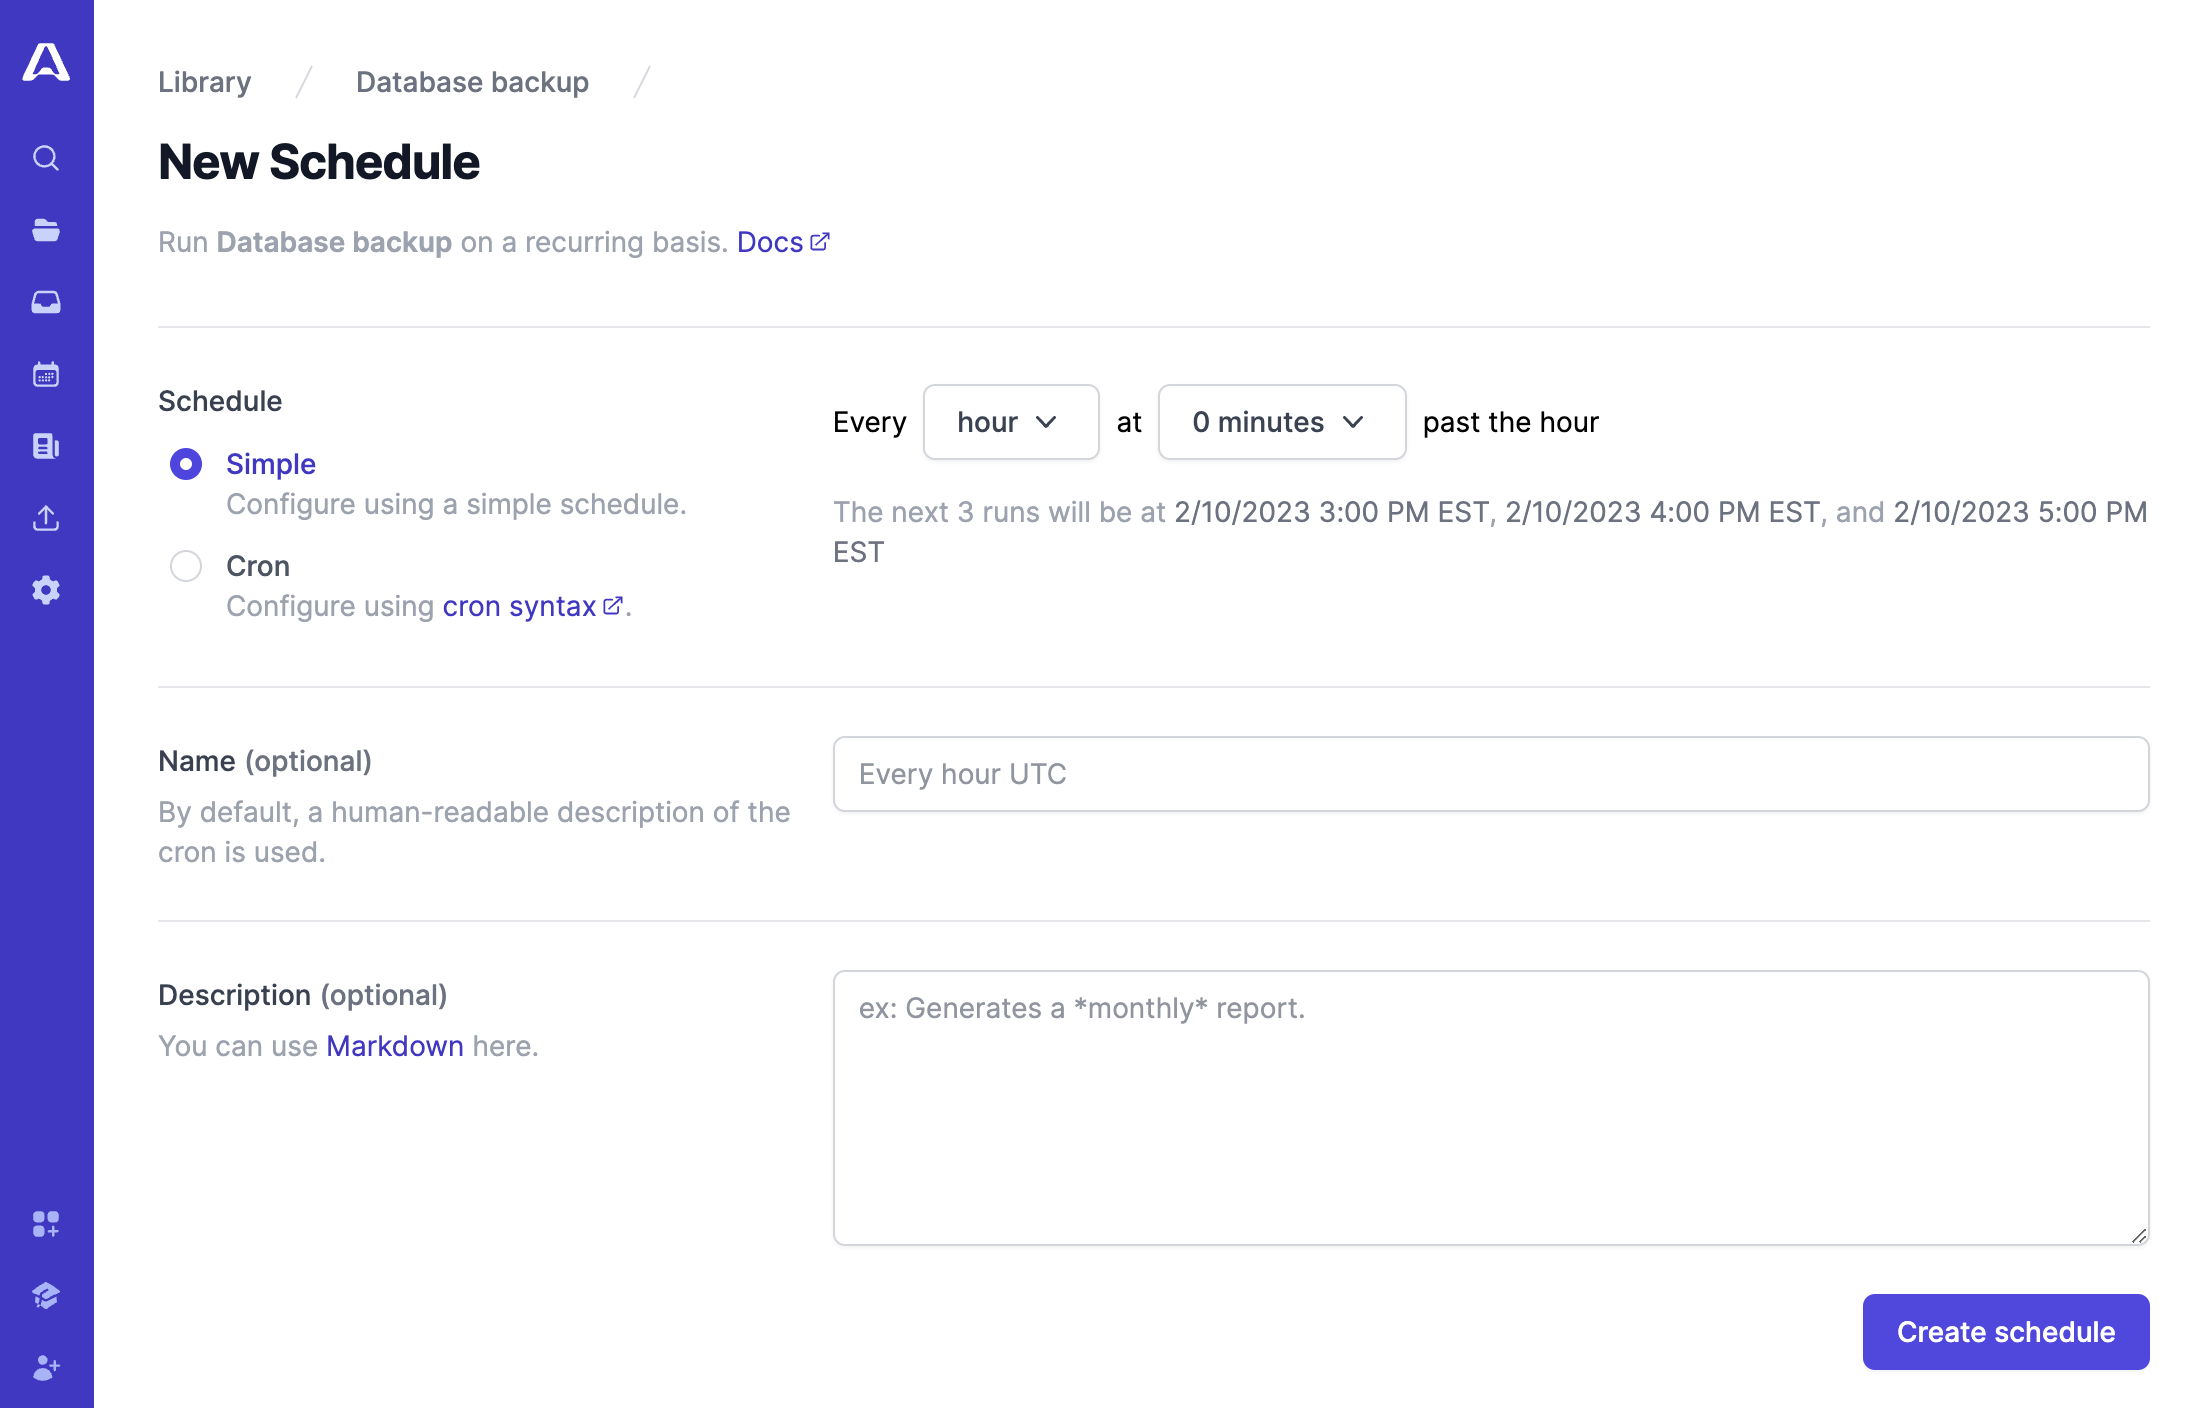Open the '0 minutes' dropdown

click(x=1282, y=422)
